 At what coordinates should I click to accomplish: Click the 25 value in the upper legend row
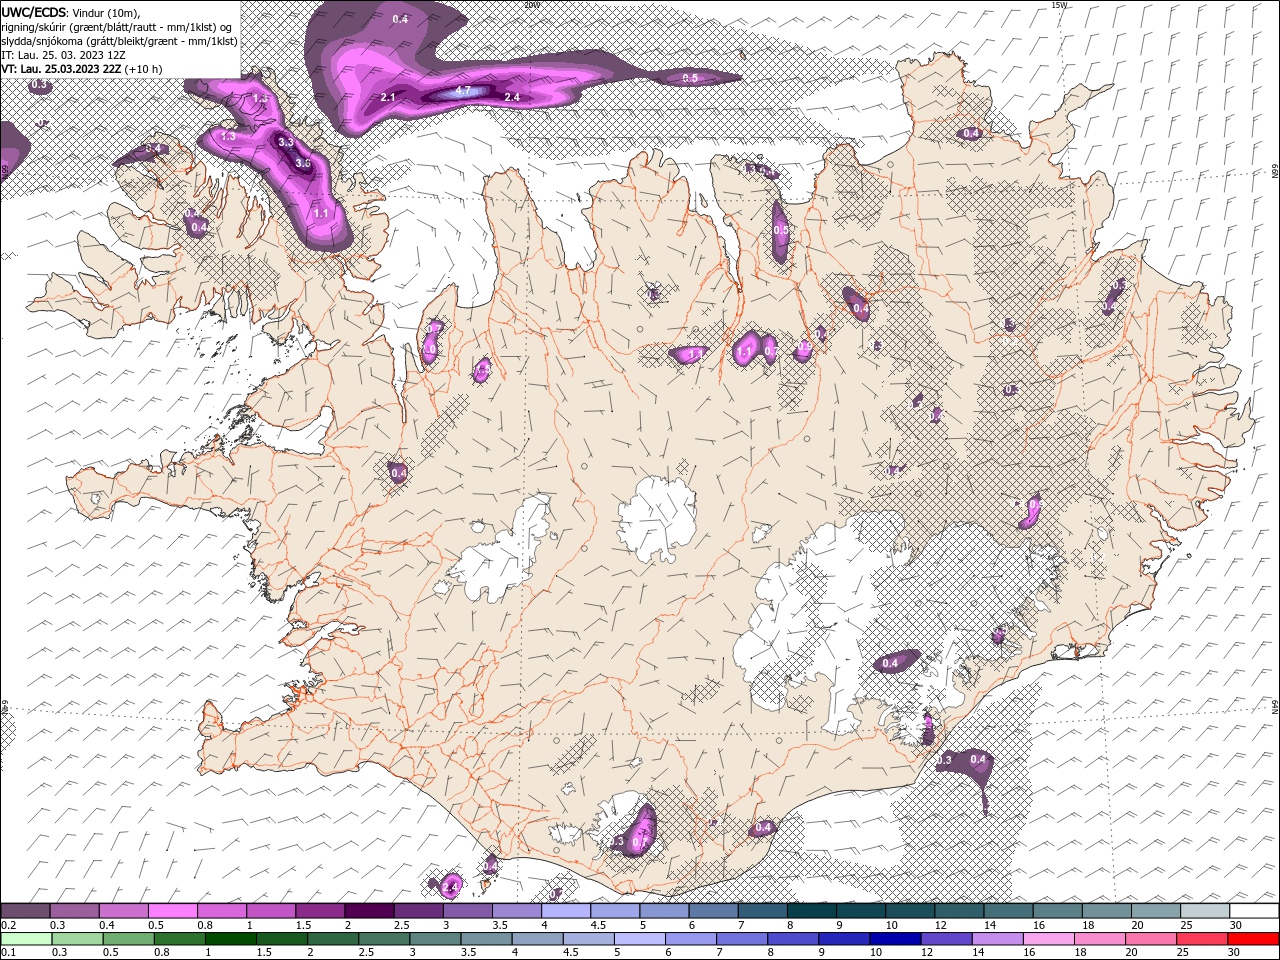[1186, 925]
